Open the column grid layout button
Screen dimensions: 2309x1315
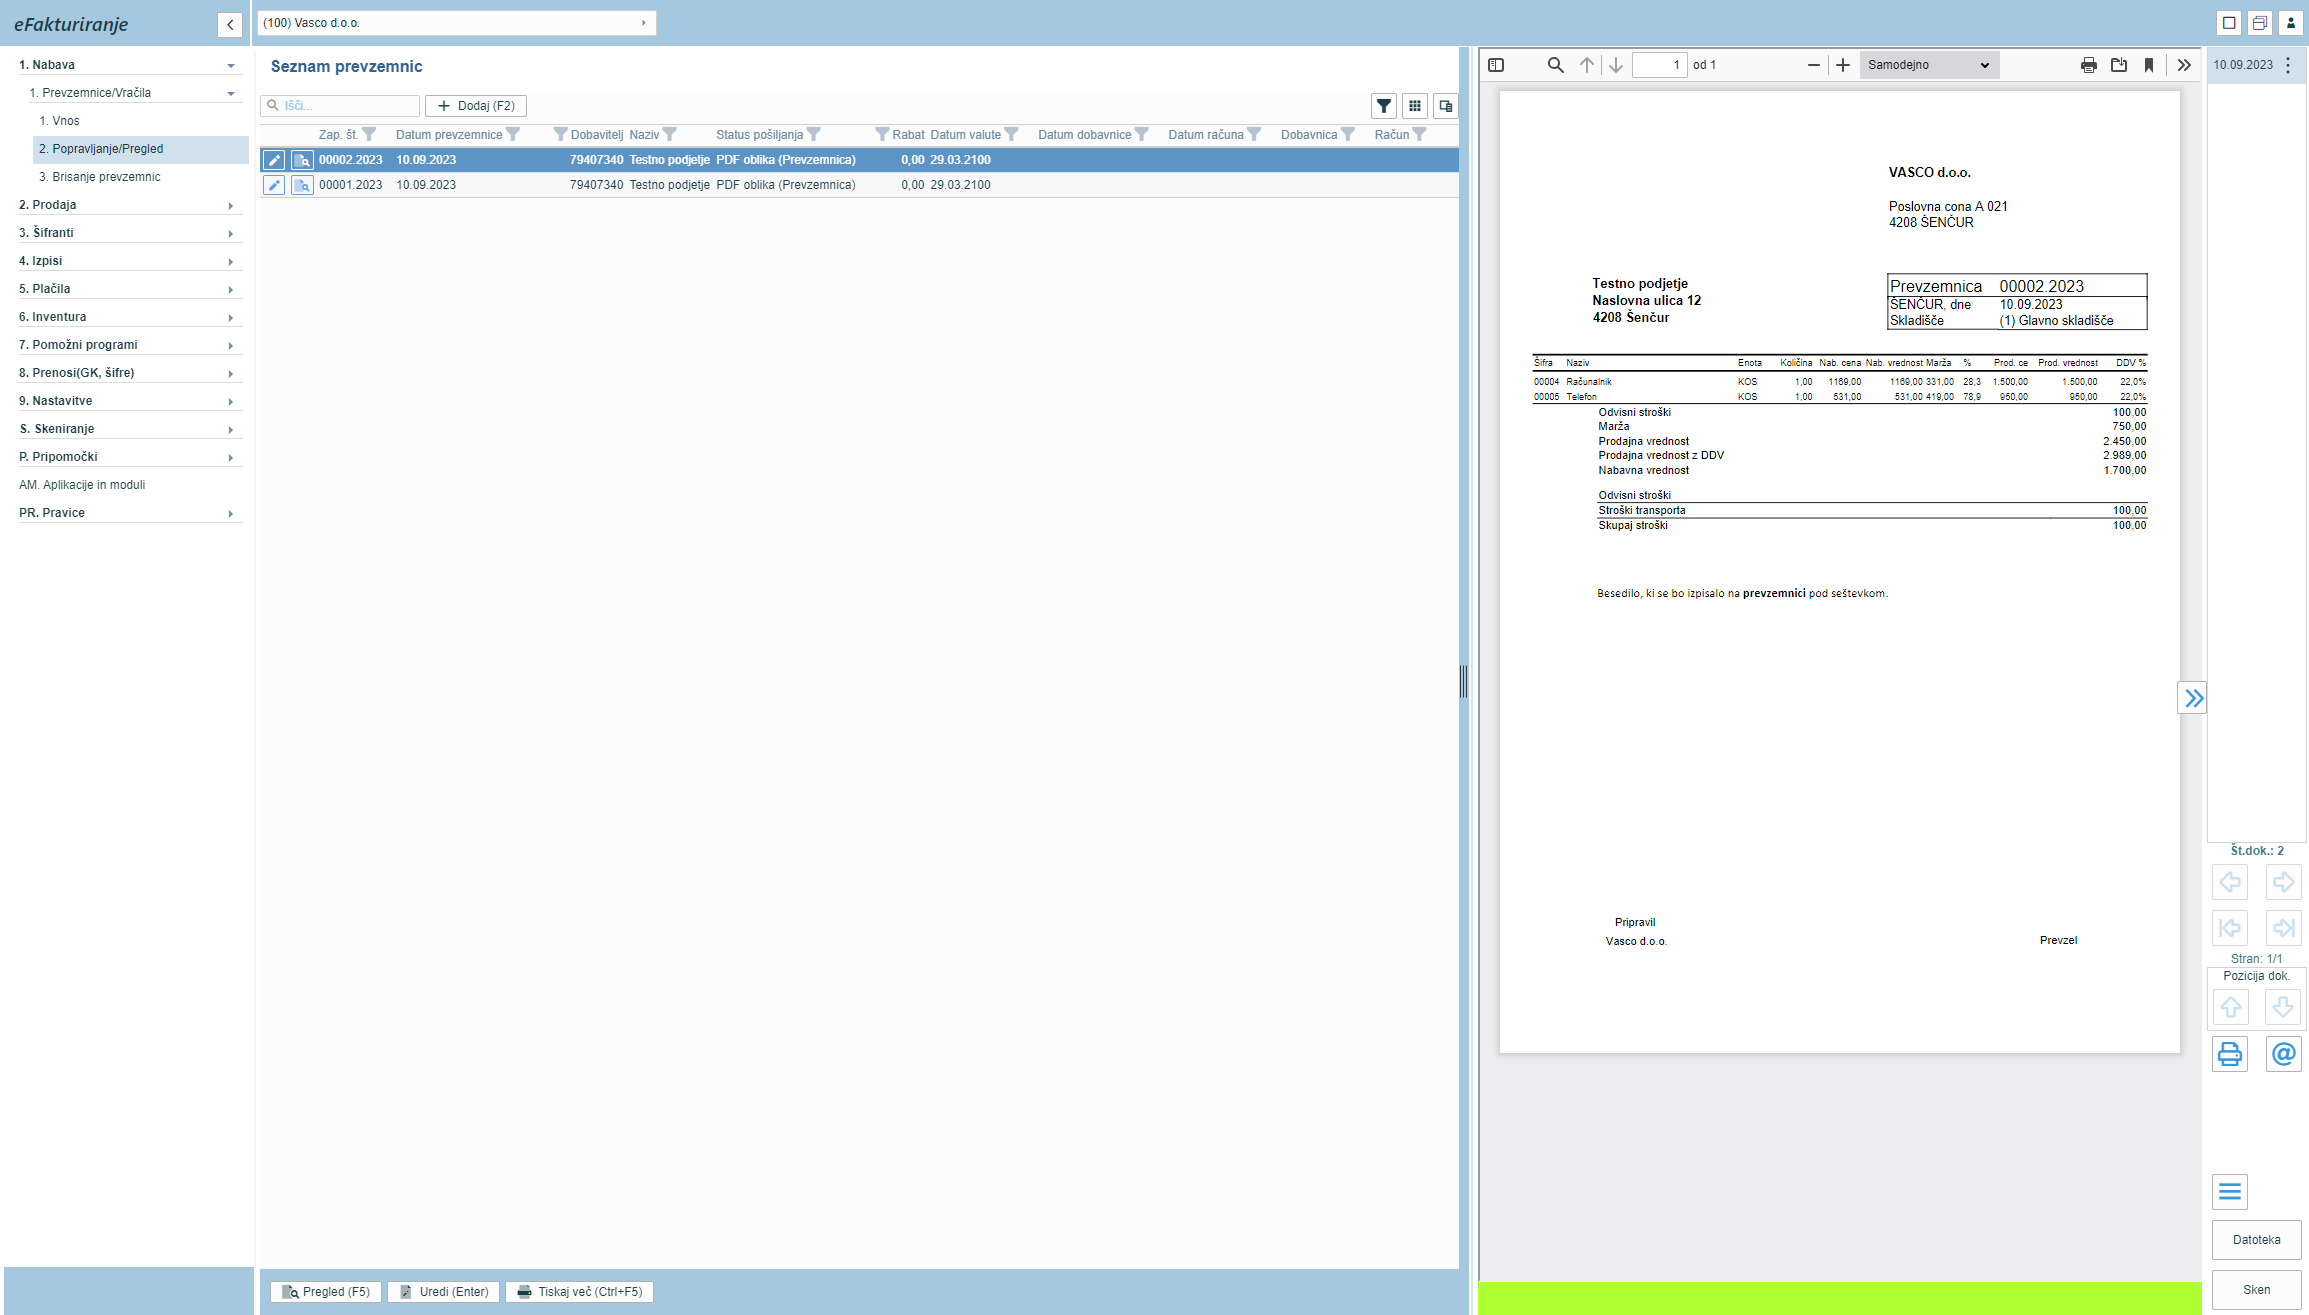coord(1415,106)
